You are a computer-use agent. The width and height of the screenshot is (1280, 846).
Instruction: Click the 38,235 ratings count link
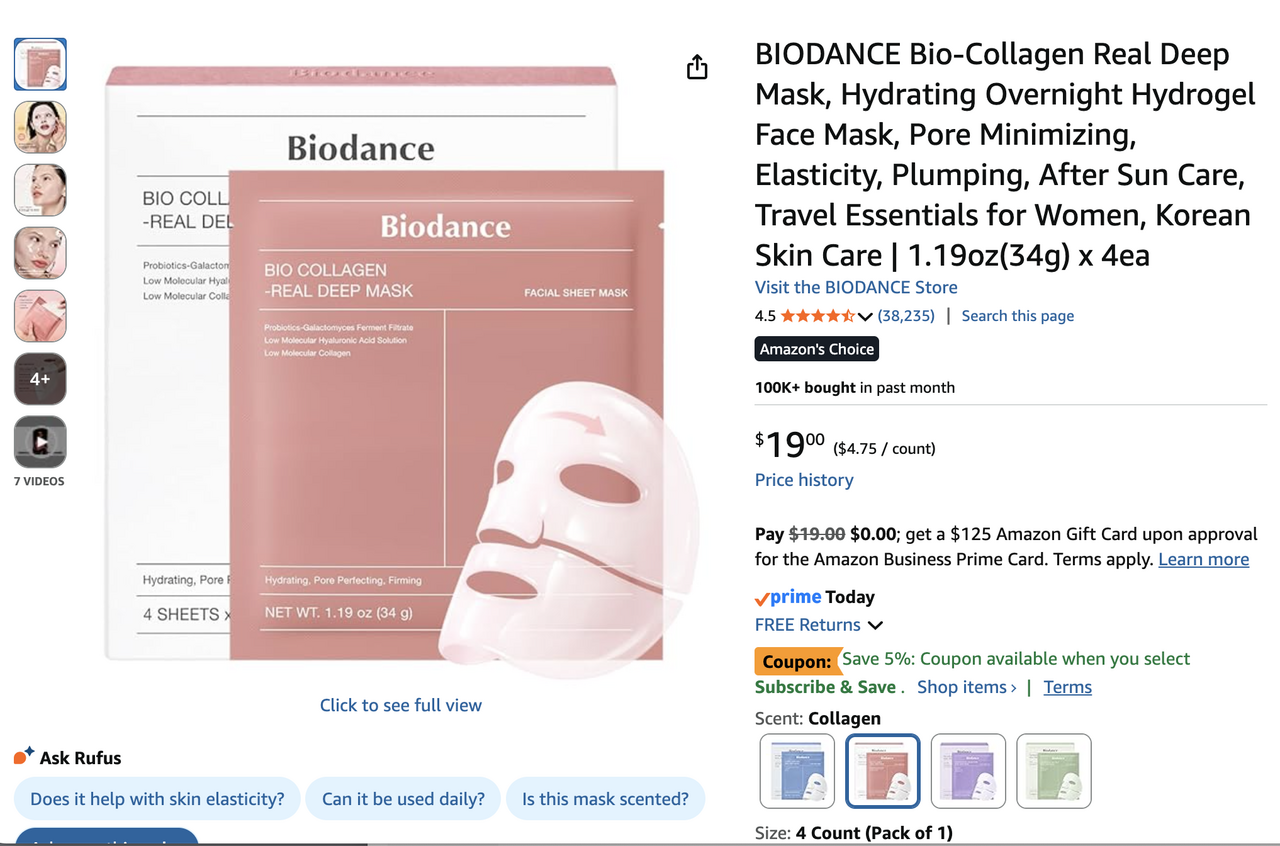point(906,316)
